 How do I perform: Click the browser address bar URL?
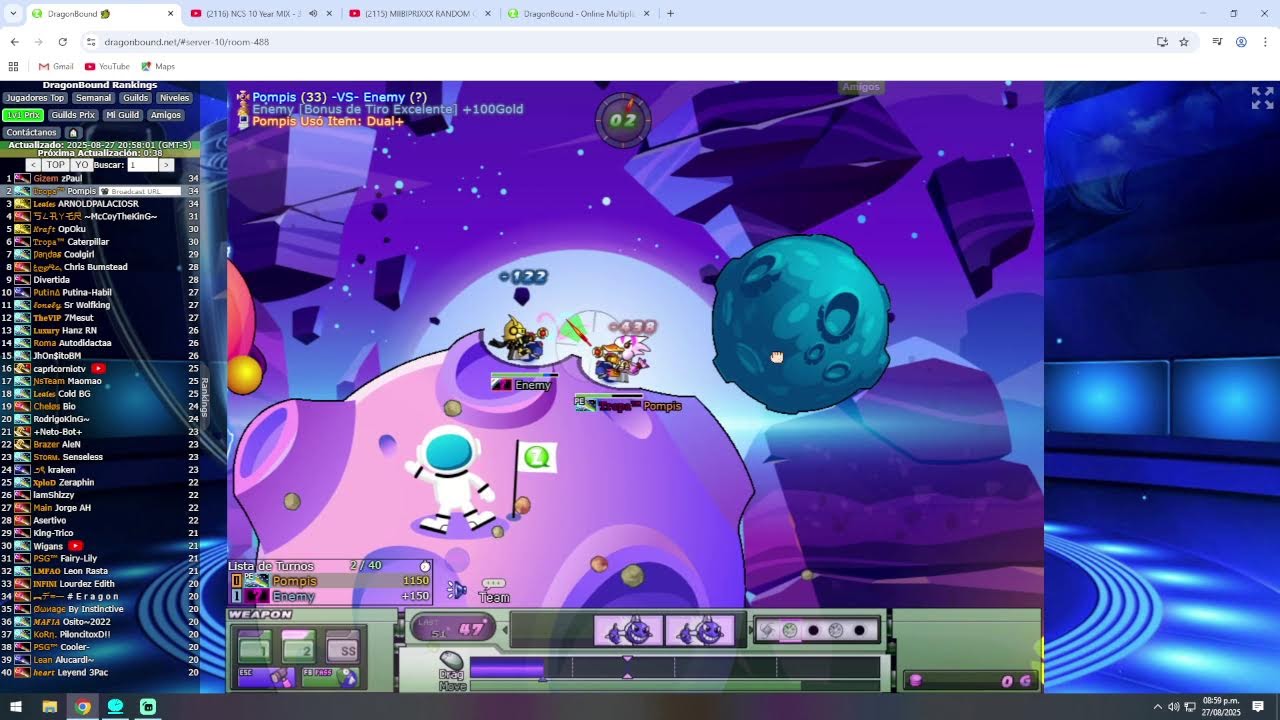point(186,42)
